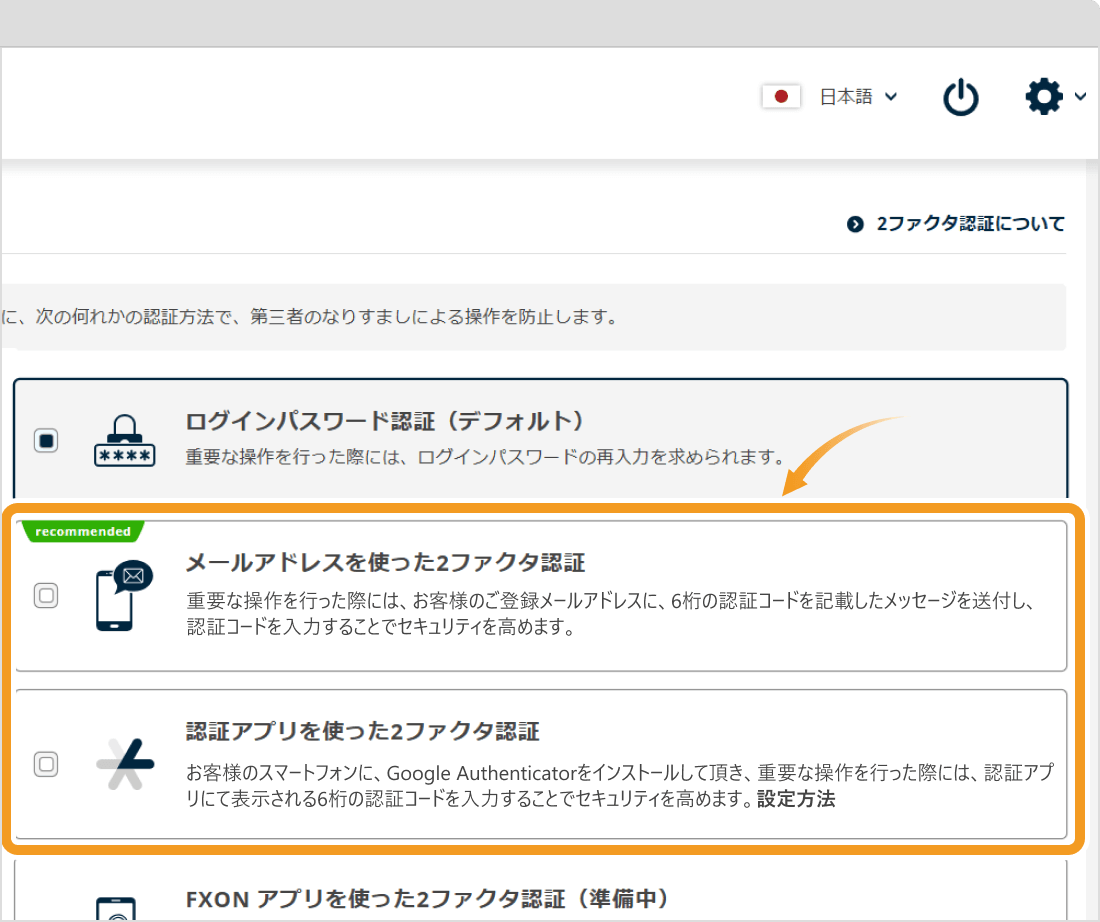This screenshot has height=922, width=1100.
Task: Expand the chevron next to the gear
Action: pos(1080,96)
